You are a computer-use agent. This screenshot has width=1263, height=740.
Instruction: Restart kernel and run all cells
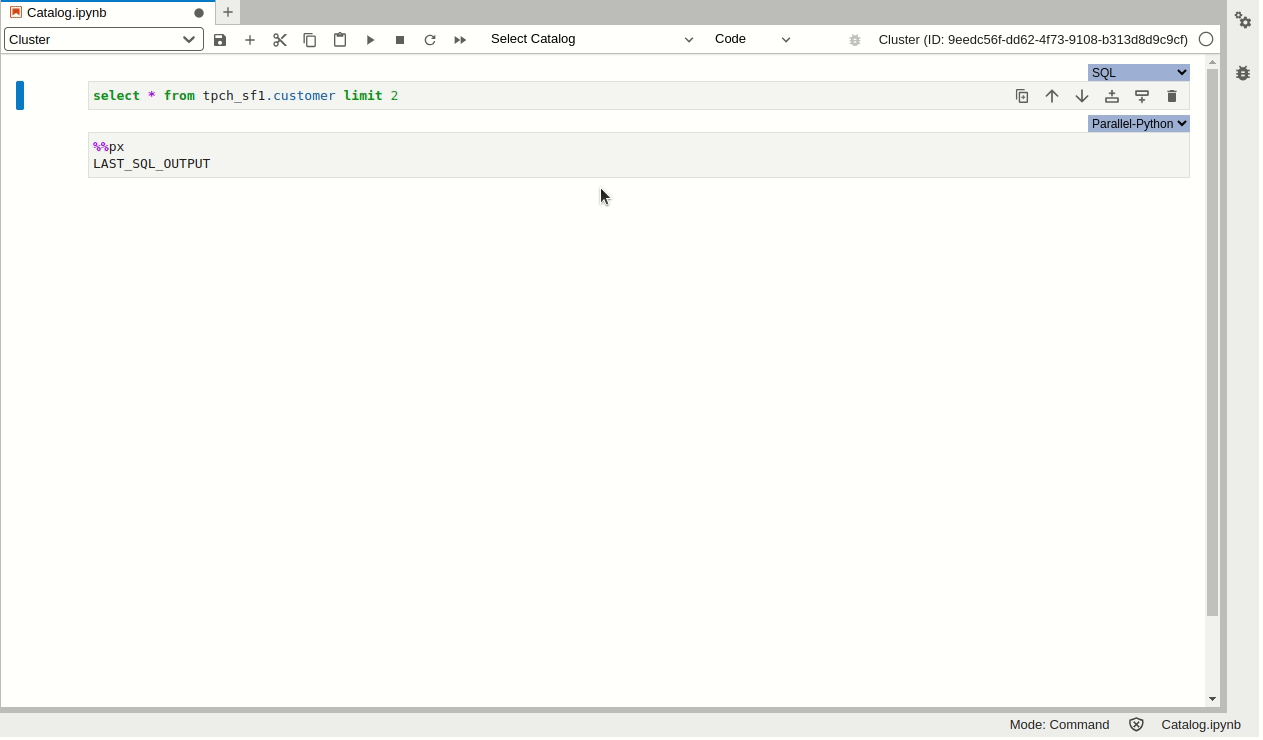[x=460, y=40]
